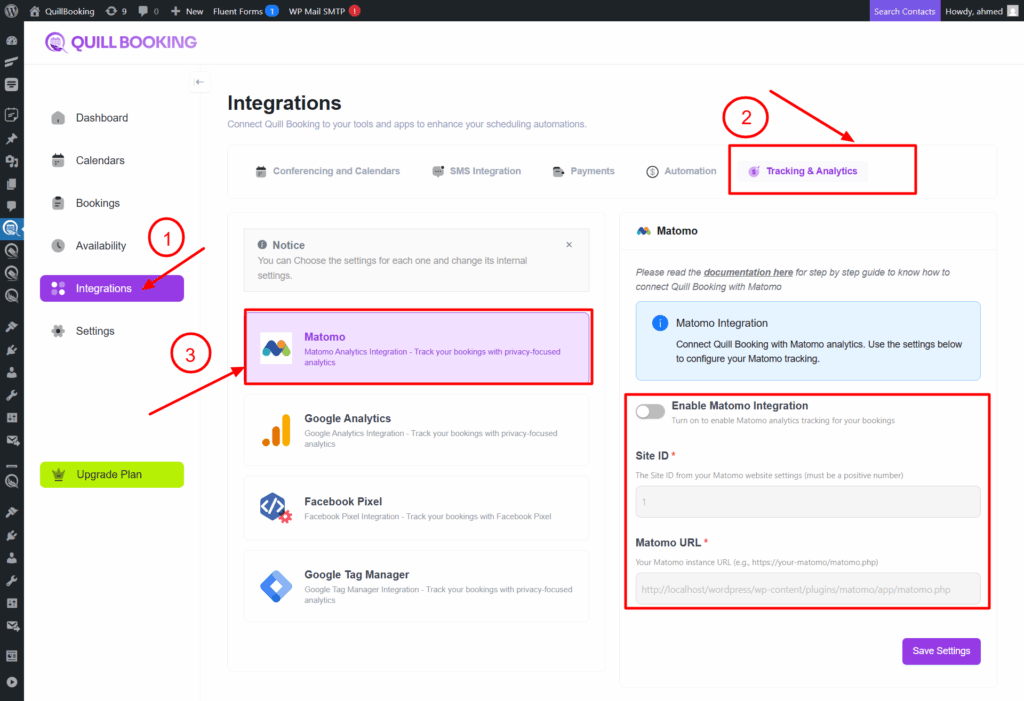Collapse the sidebar with arrow button

[x=199, y=81]
